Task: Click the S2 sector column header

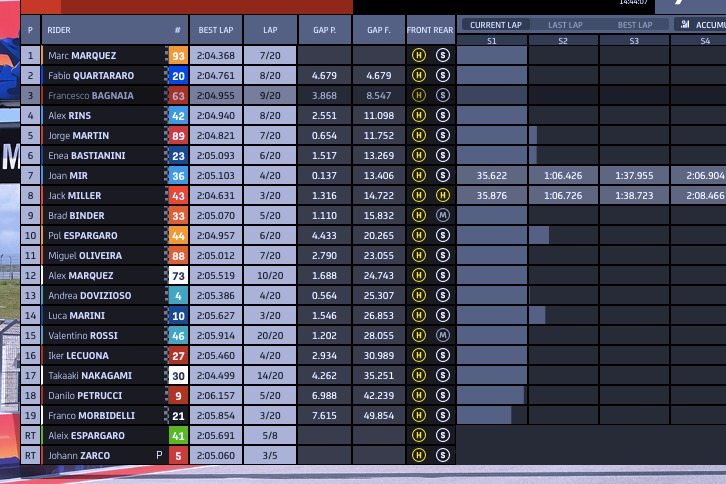Action: [563, 41]
